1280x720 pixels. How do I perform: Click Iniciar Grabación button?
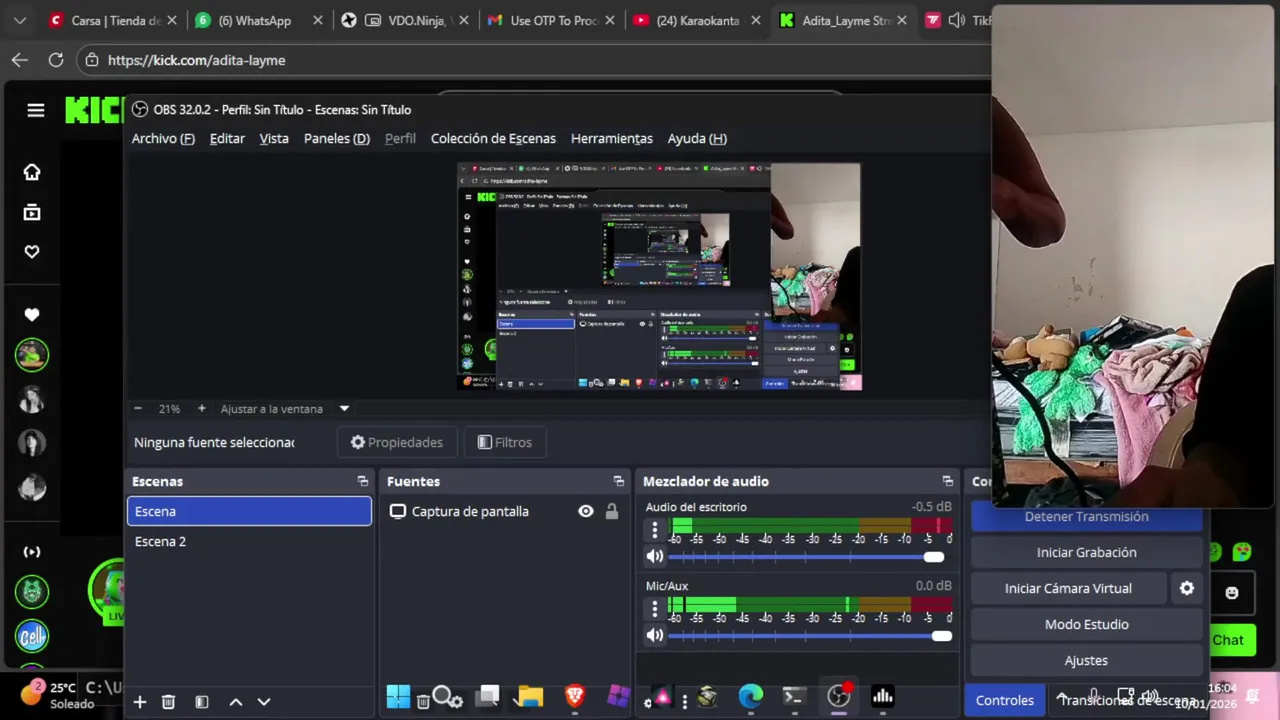pos(1086,552)
